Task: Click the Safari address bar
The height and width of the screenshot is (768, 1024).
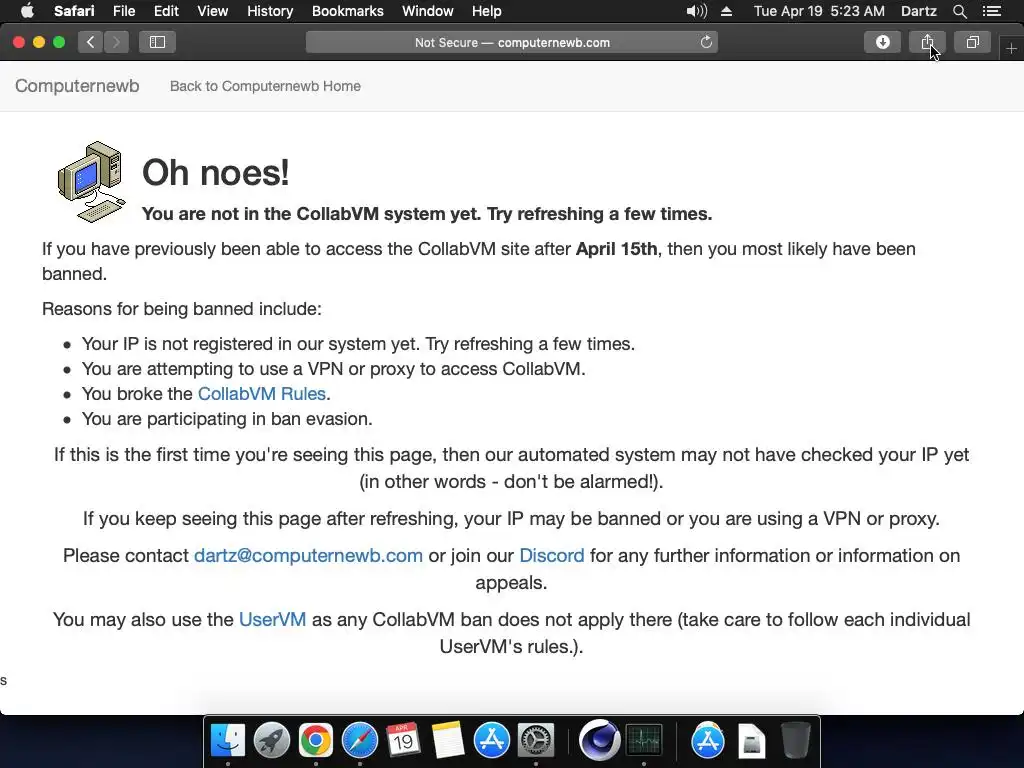Action: 512,42
